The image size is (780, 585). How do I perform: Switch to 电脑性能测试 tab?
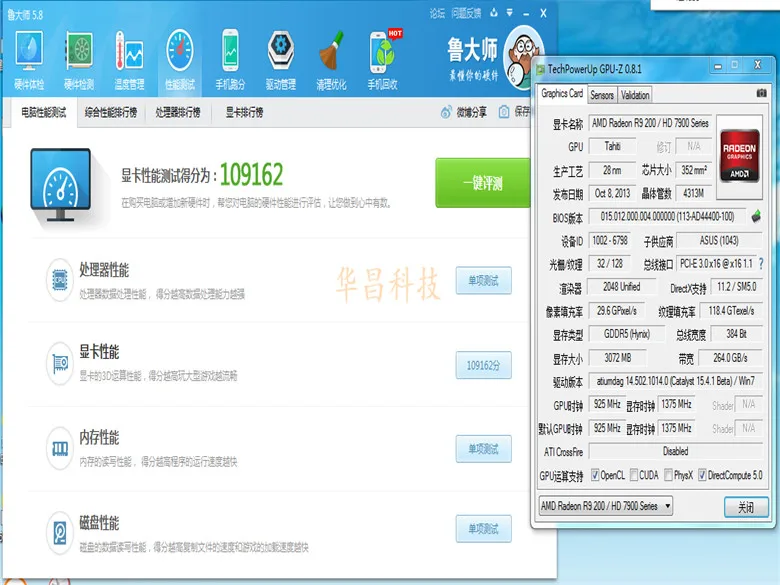(x=44, y=112)
